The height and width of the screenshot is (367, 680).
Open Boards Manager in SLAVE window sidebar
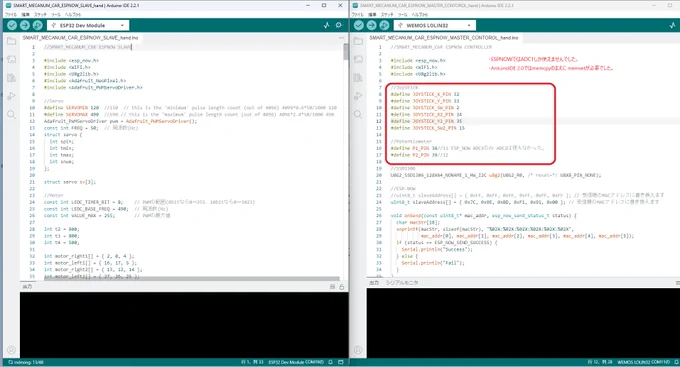pos(11,59)
